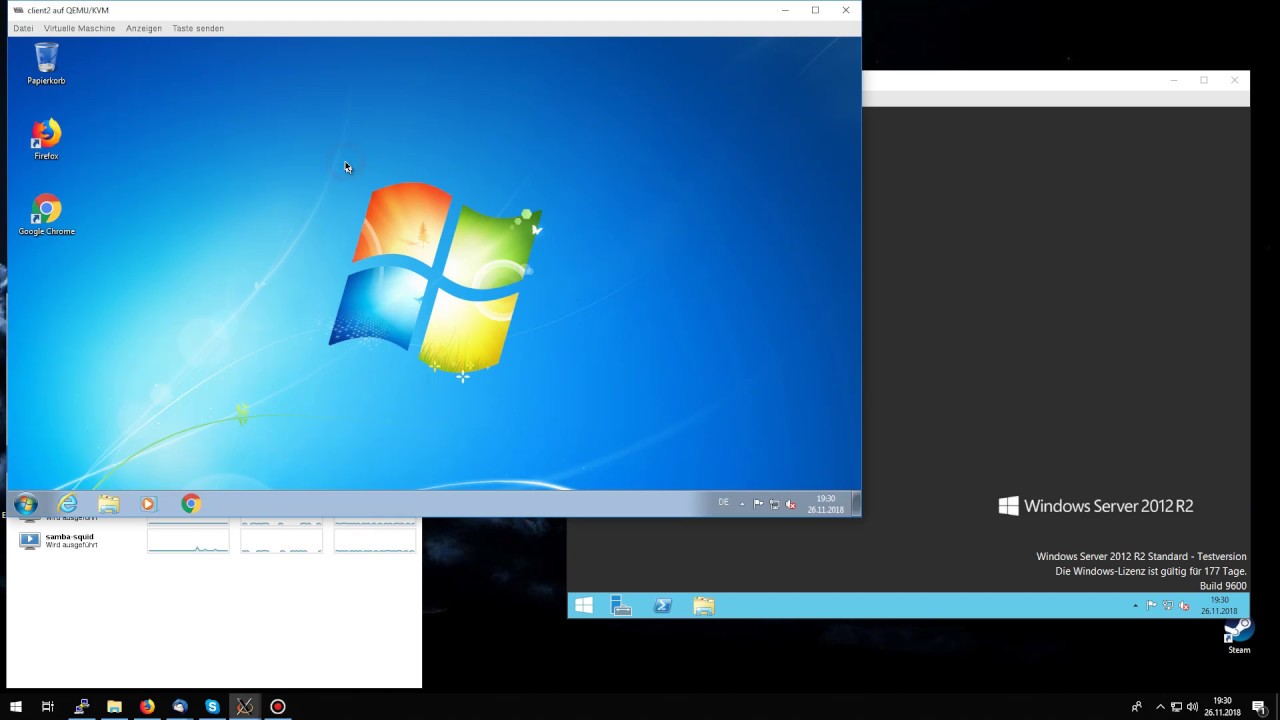Image resolution: width=1280 pixels, height=720 pixels.
Task: Minimize the Windows Server 2012 VM window
Action: pyautogui.click(x=1174, y=80)
